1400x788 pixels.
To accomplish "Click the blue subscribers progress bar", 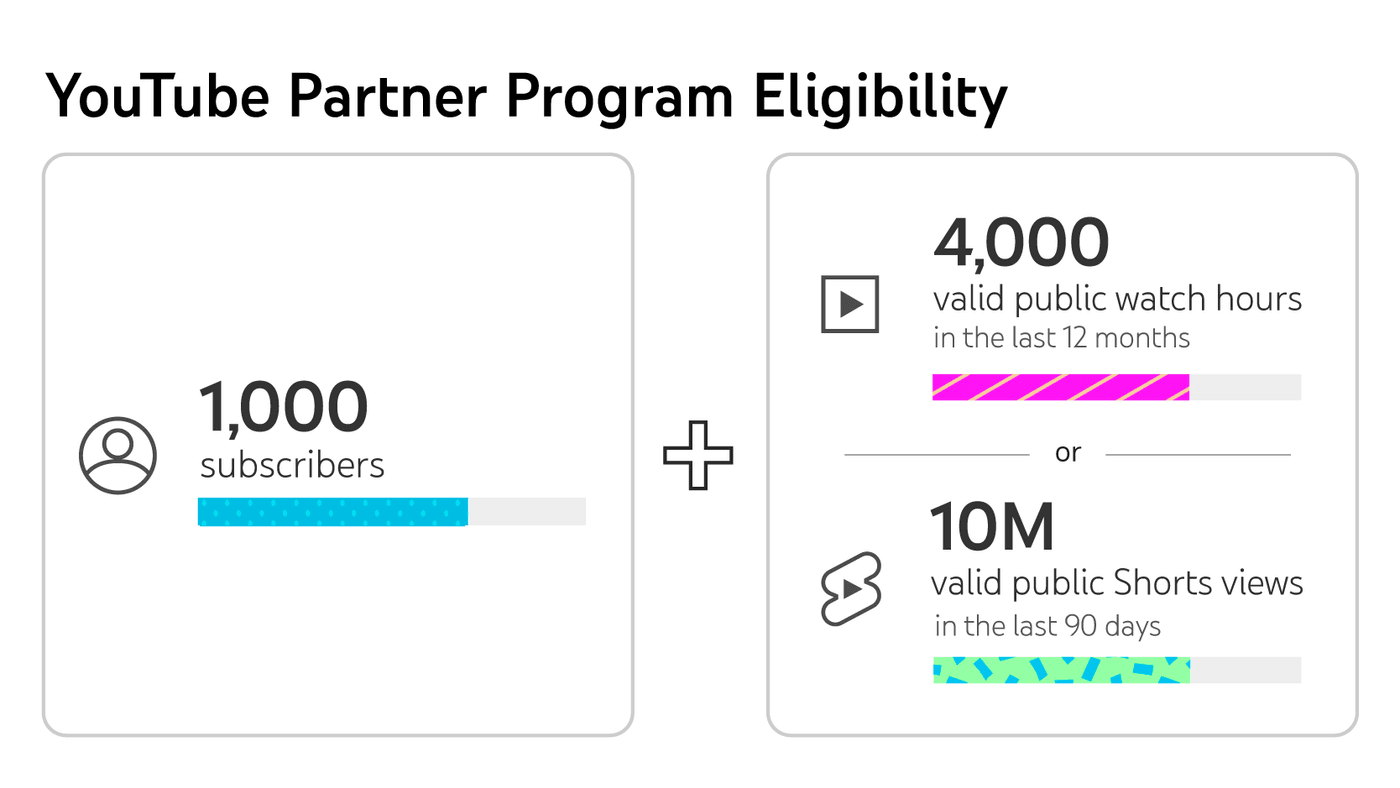I will click(x=333, y=511).
